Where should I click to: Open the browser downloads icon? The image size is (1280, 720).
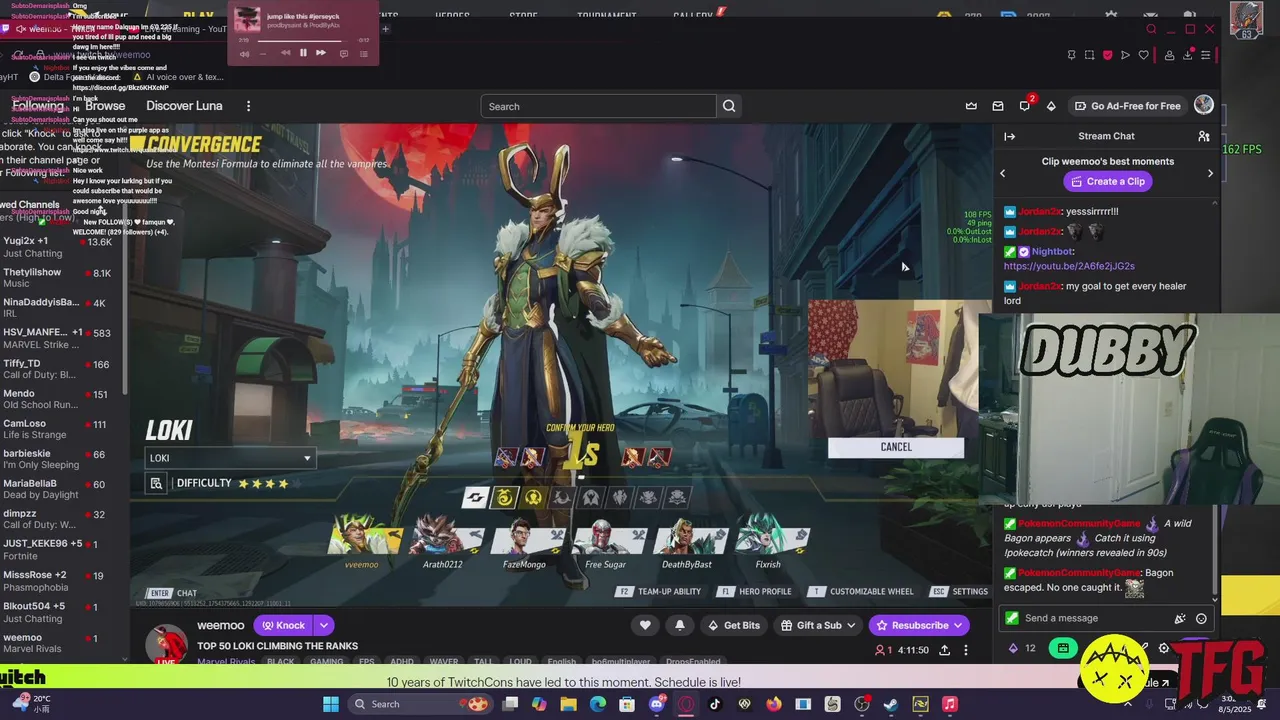[1188, 55]
